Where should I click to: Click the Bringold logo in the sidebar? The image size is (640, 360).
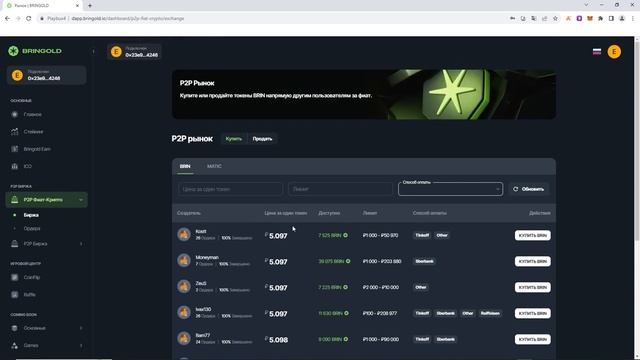click(x=35, y=51)
